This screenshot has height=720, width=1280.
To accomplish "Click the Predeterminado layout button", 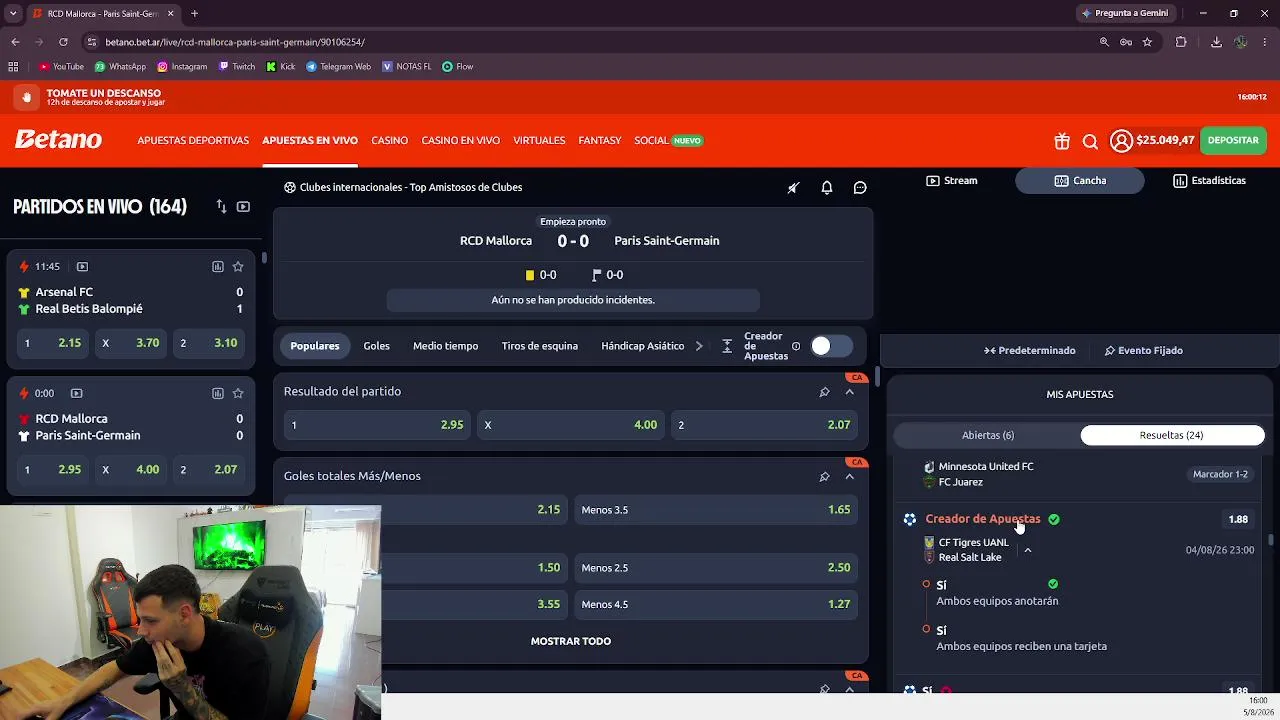I will click(x=1030, y=351).
